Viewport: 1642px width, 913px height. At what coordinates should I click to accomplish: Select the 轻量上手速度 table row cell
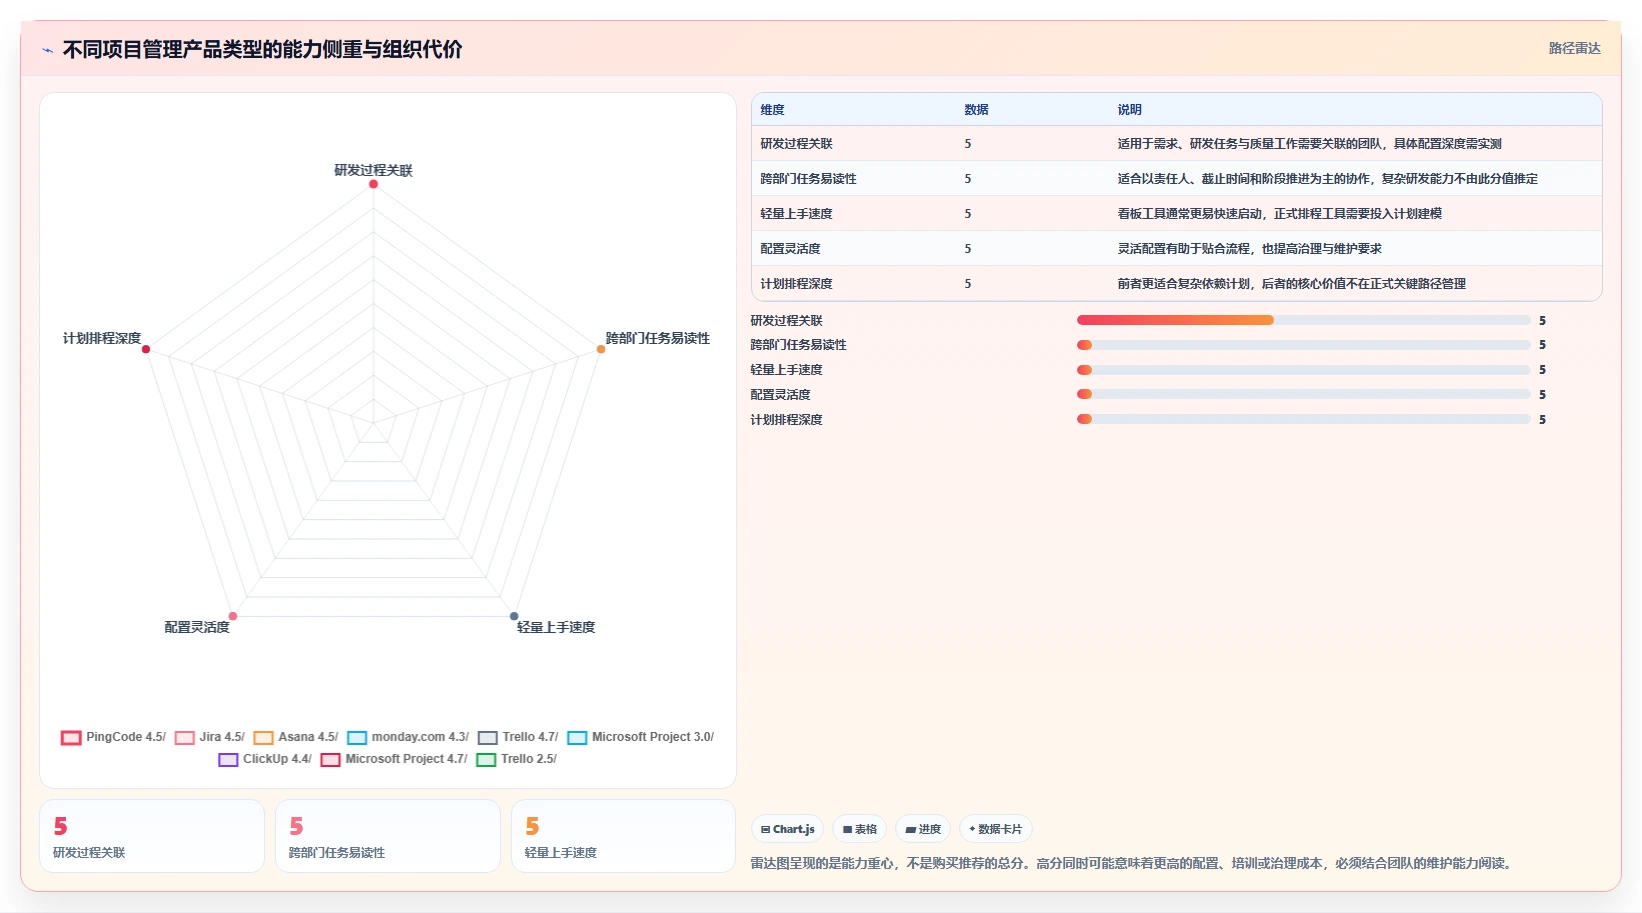(x=796, y=214)
